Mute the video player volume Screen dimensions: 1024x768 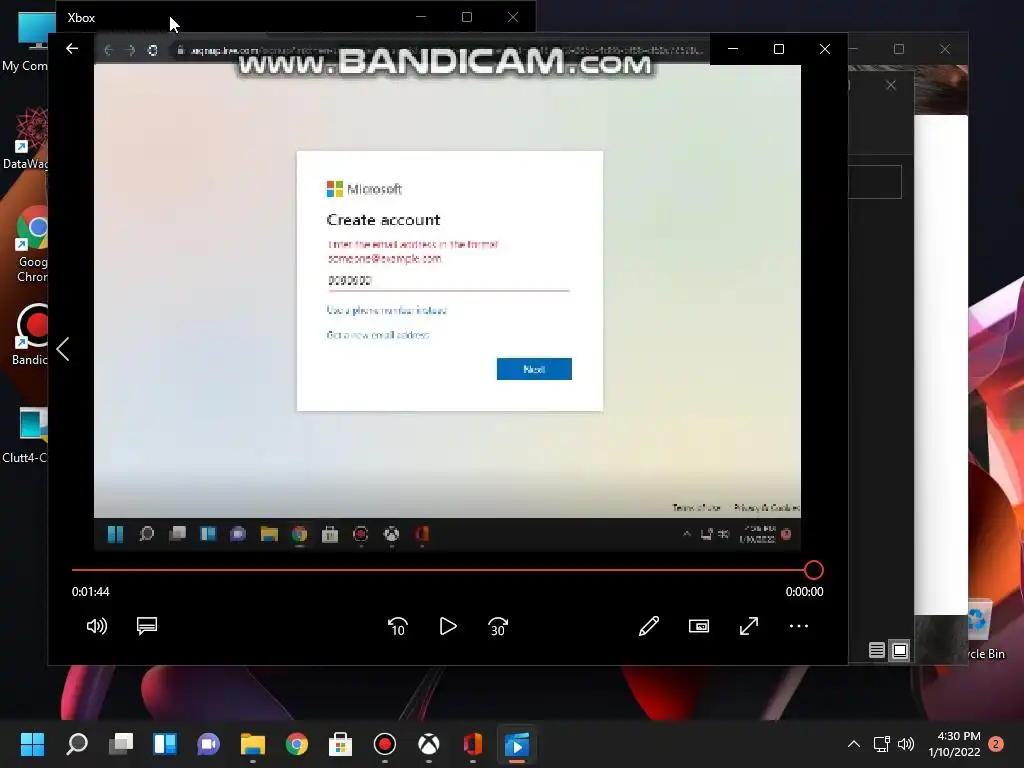(x=97, y=626)
